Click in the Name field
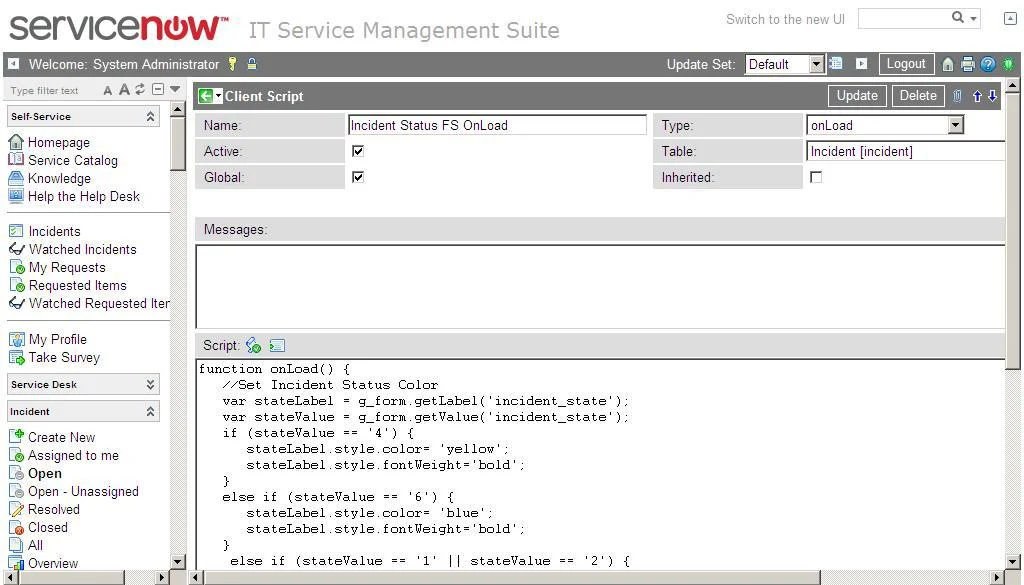1024x585 pixels. tap(497, 125)
